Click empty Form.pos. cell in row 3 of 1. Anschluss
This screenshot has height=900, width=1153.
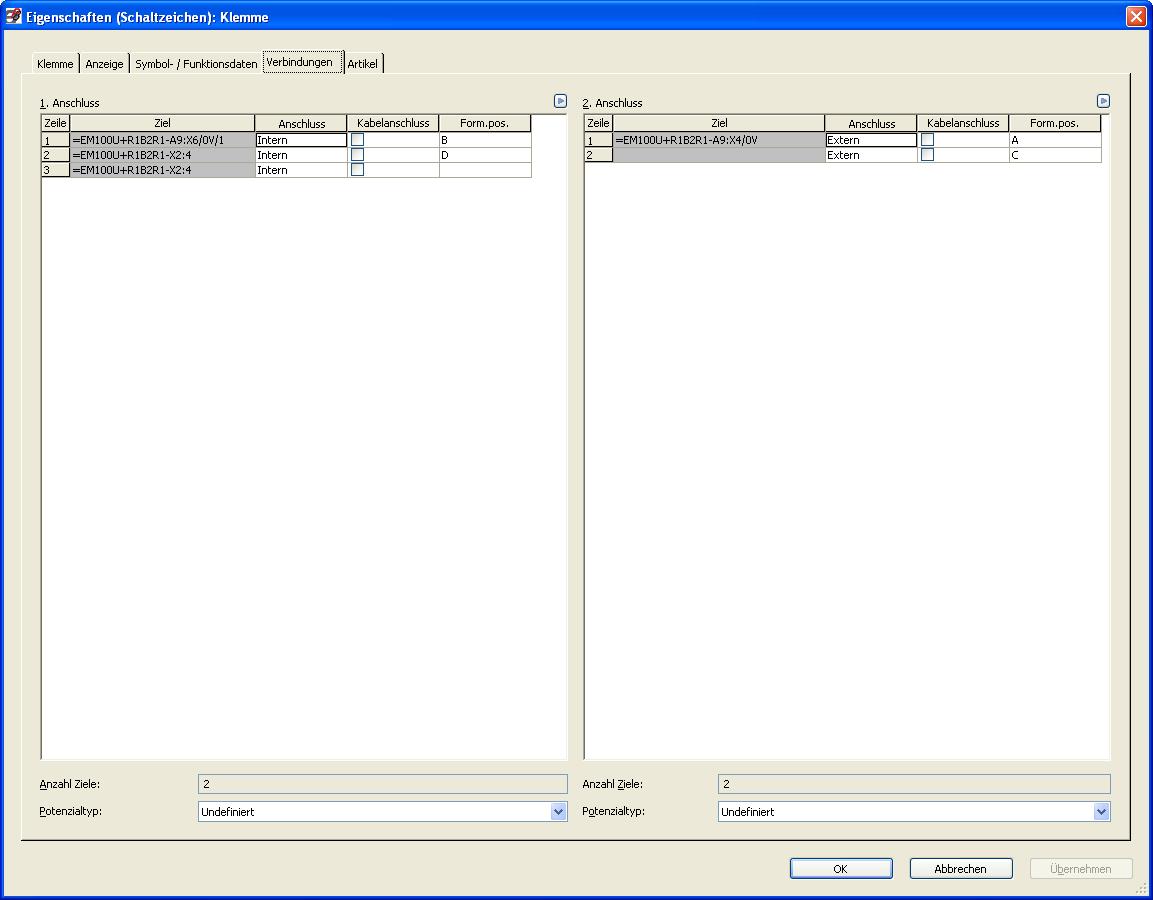[485, 170]
